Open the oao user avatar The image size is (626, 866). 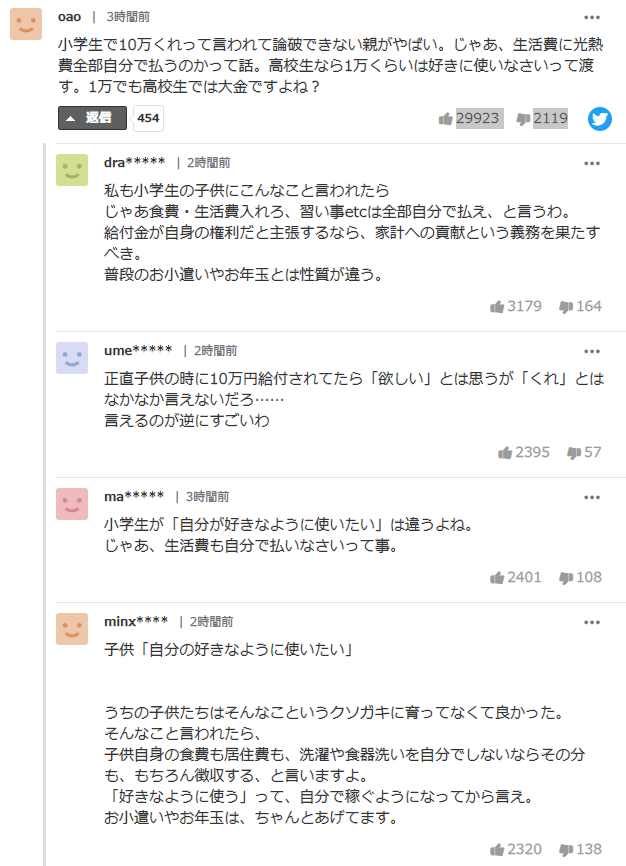[26, 24]
